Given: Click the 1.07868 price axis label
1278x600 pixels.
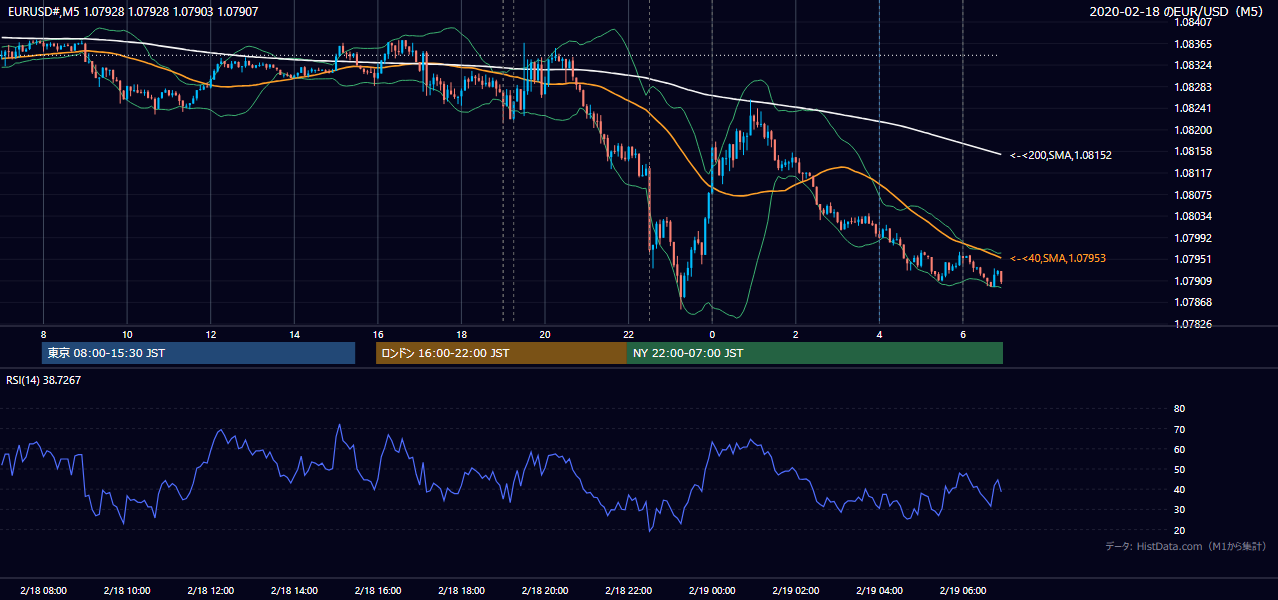Looking at the screenshot, I should click(x=1193, y=302).
